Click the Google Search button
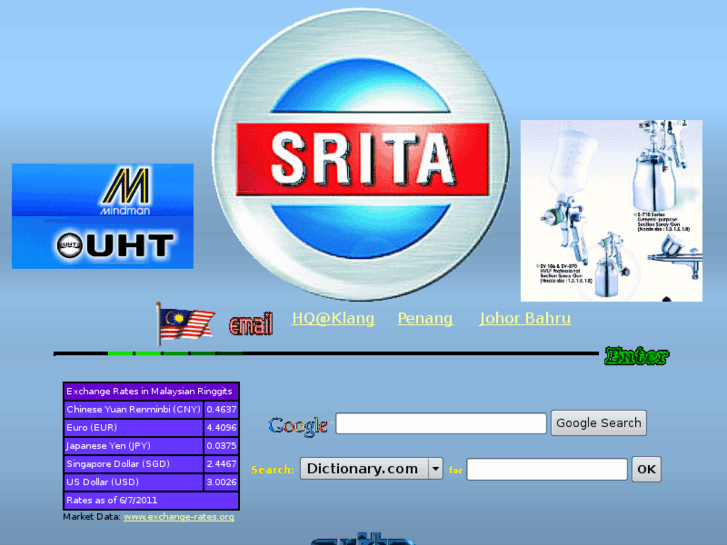The width and height of the screenshot is (727, 545). click(x=599, y=423)
